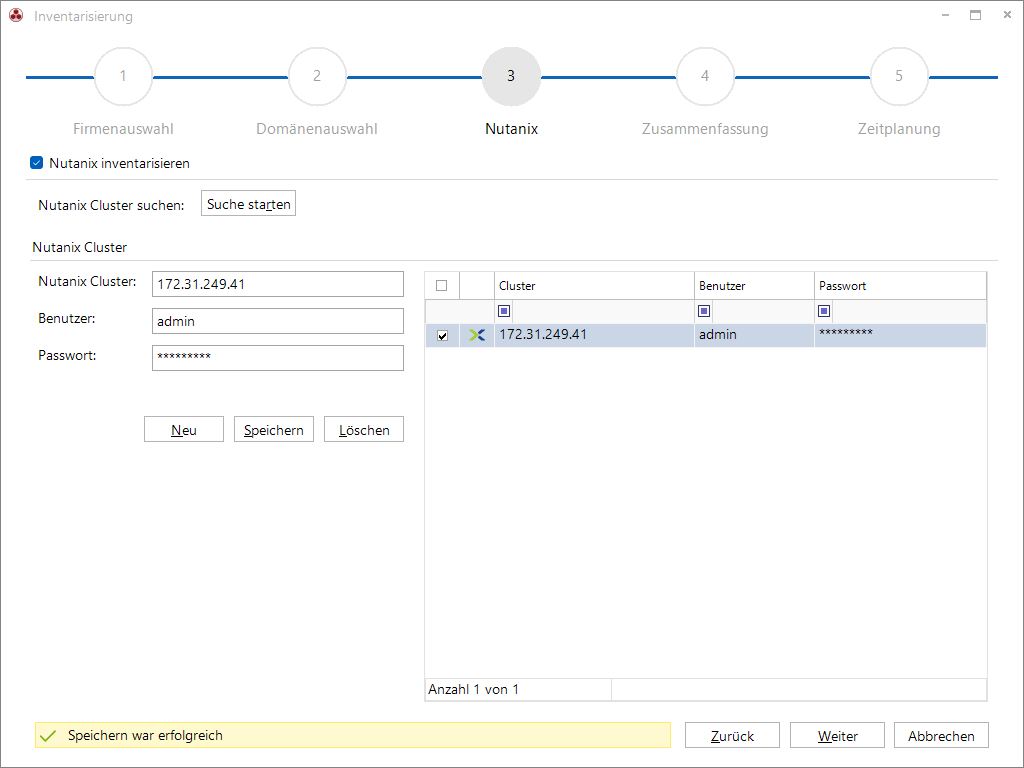Click the Inventarisierung app icon in title bar
This screenshot has width=1024, height=768.
pos(16,15)
